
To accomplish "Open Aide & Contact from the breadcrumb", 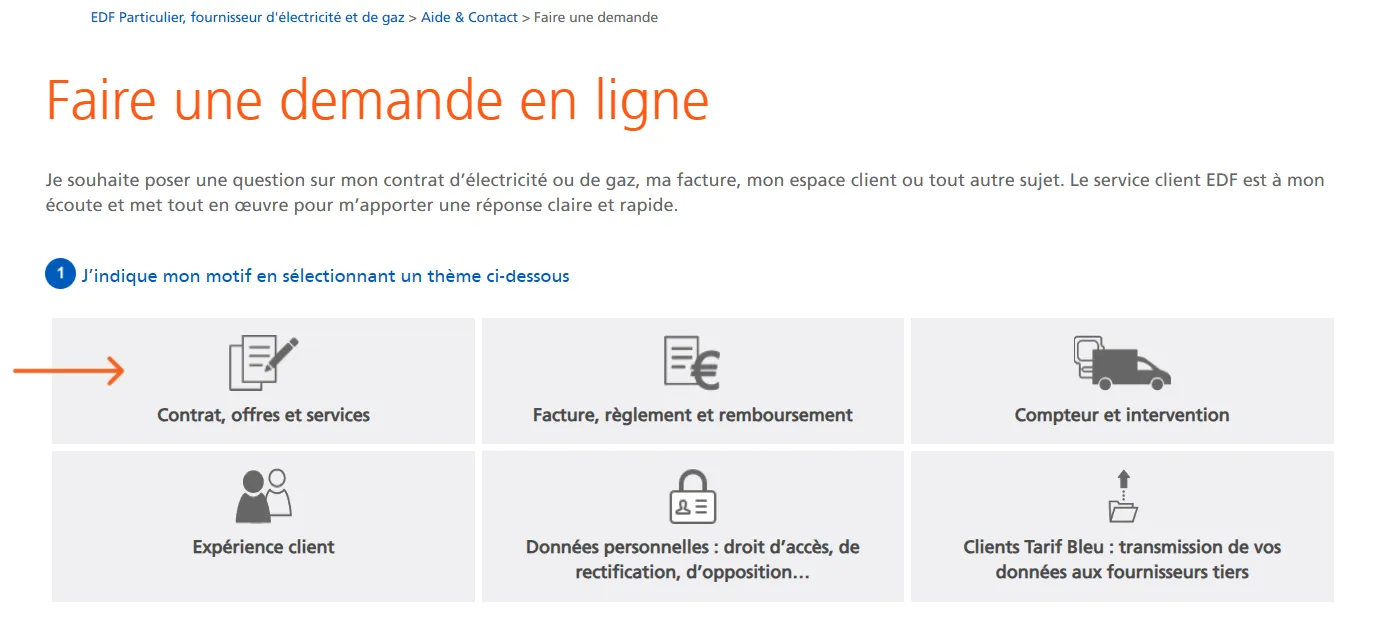I will [468, 17].
